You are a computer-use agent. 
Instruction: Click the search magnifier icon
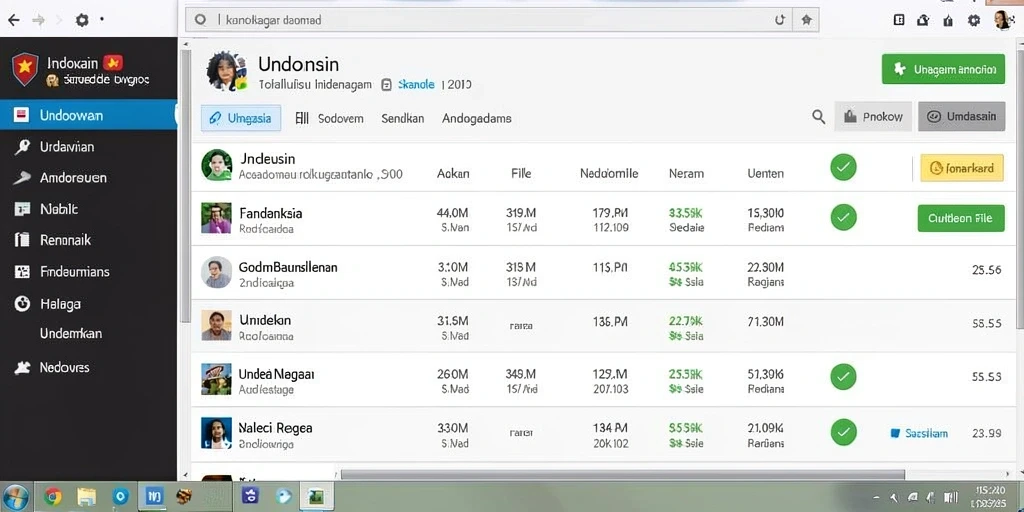pos(818,117)
